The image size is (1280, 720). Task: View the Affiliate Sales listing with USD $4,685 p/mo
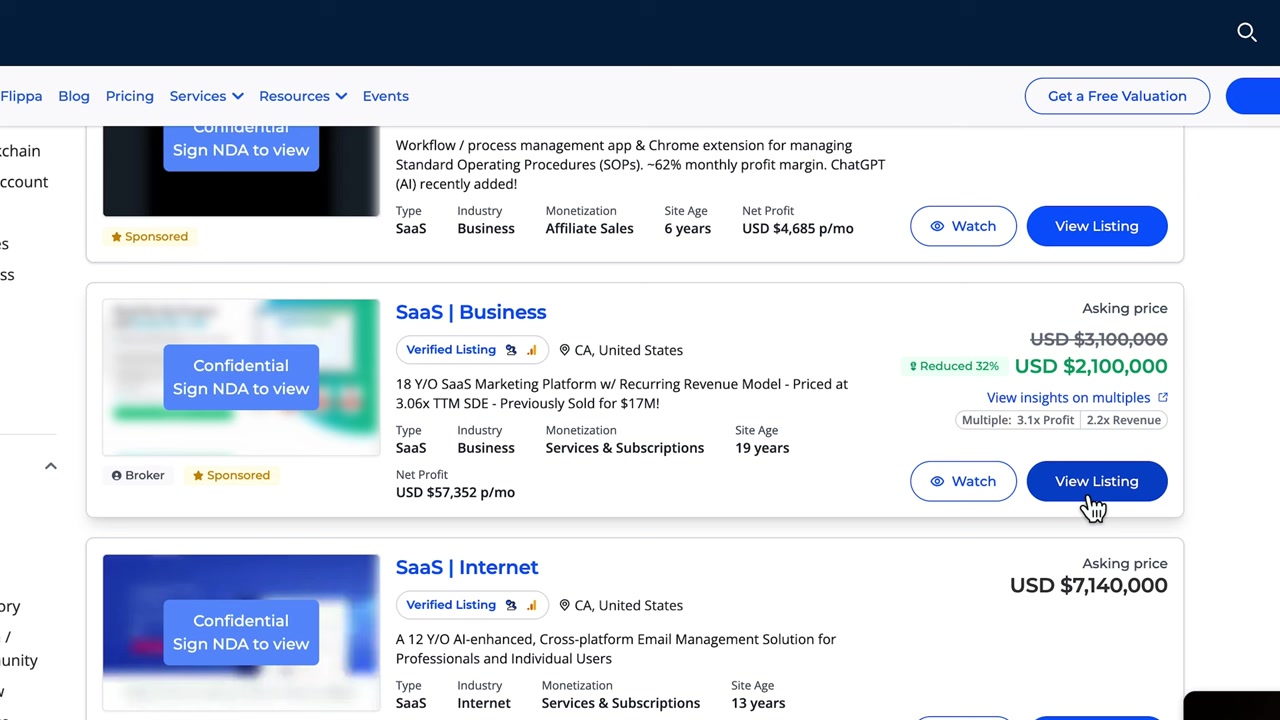tap(1097, 226)
